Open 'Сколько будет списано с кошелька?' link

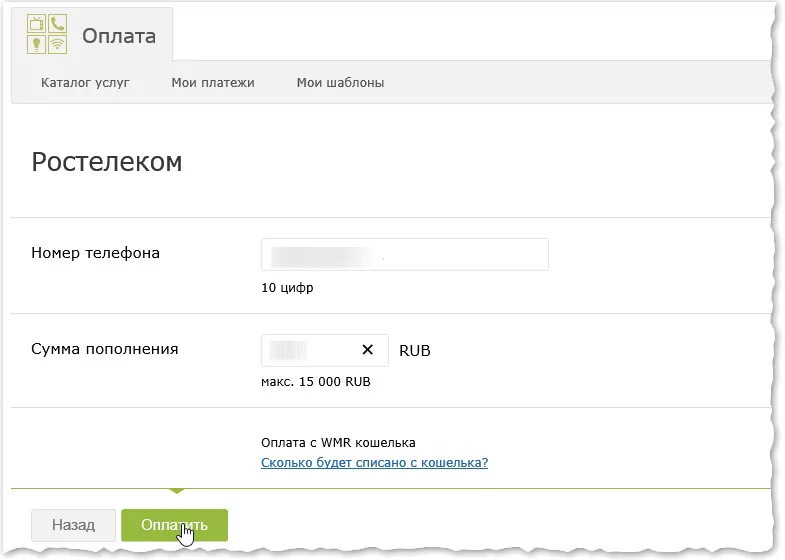coord(374,462)
